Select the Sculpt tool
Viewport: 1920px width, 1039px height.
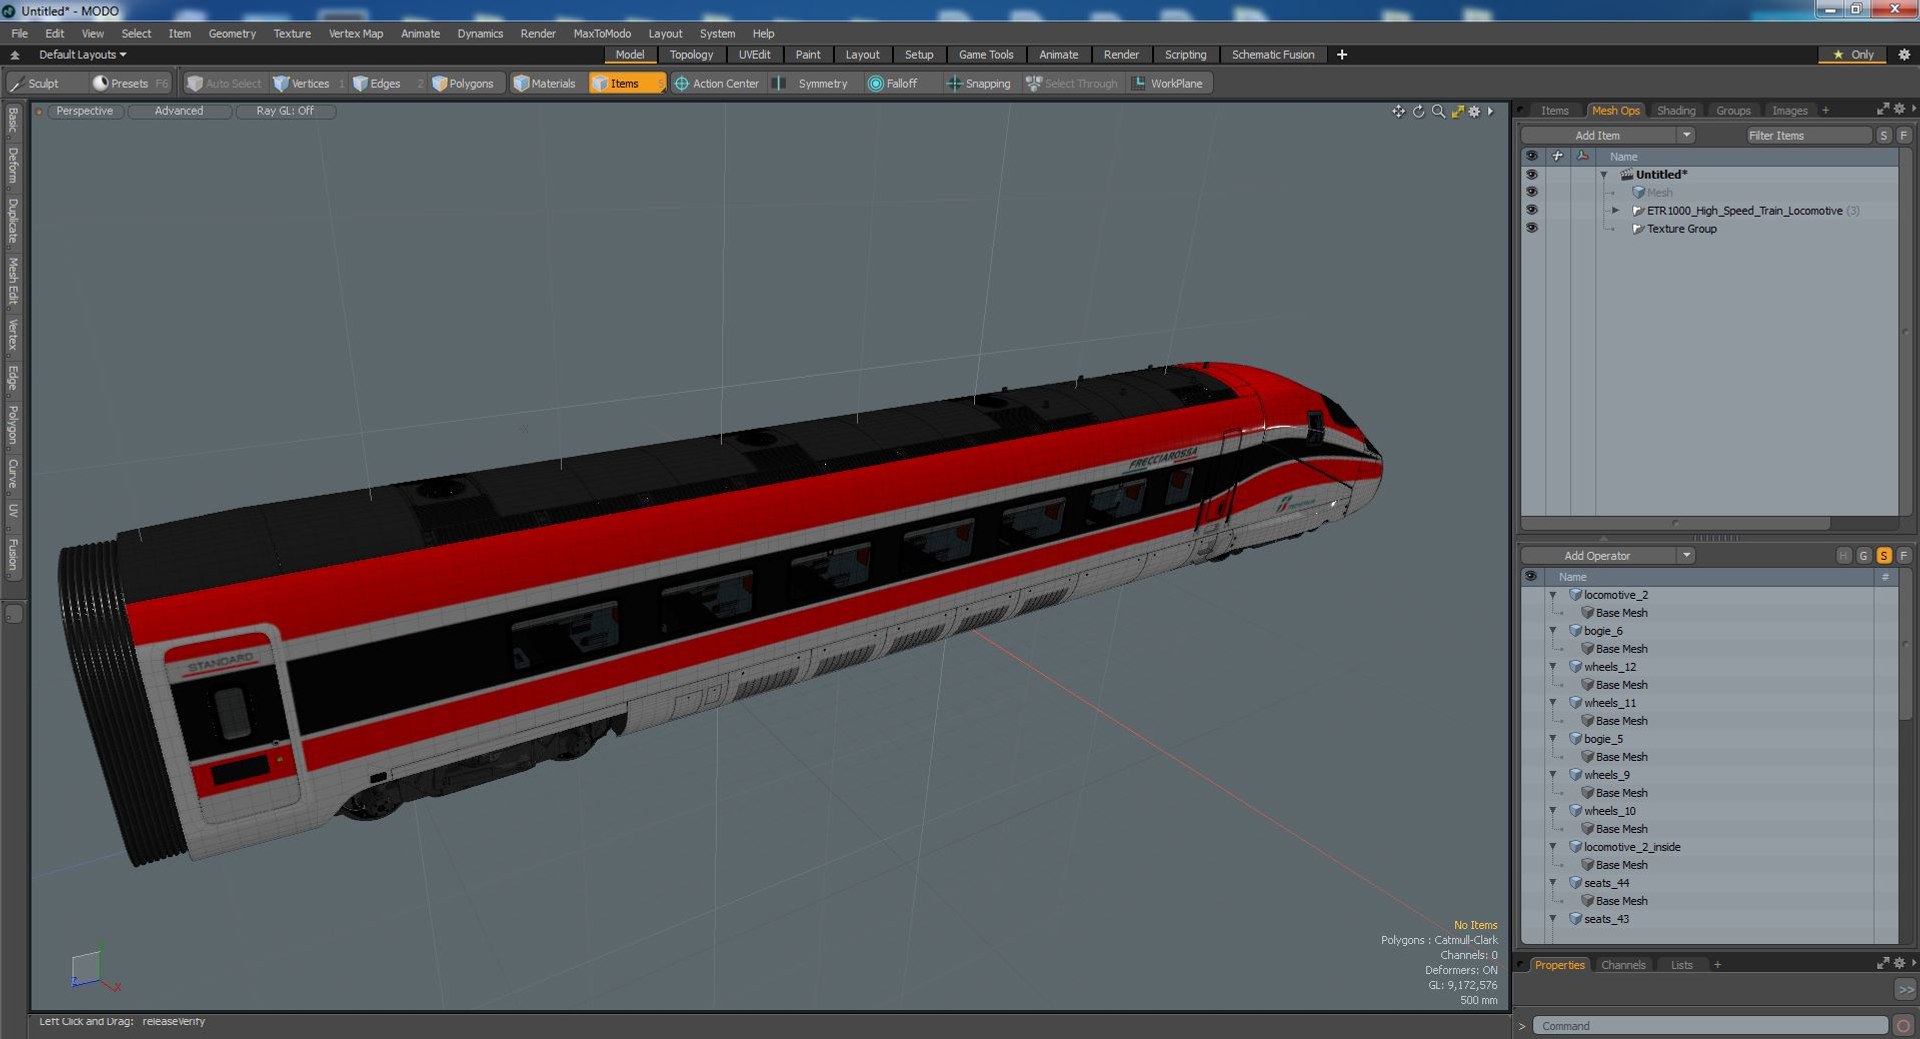36,84
